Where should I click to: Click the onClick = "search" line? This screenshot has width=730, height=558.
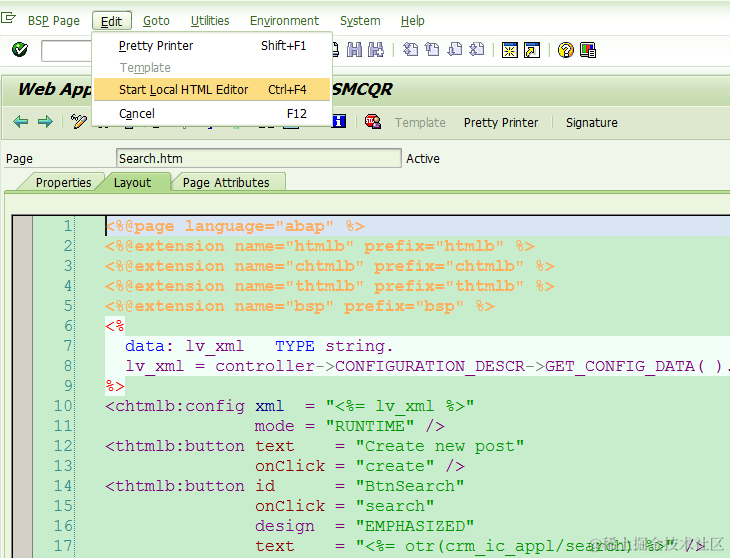click(x=345, y=506)
